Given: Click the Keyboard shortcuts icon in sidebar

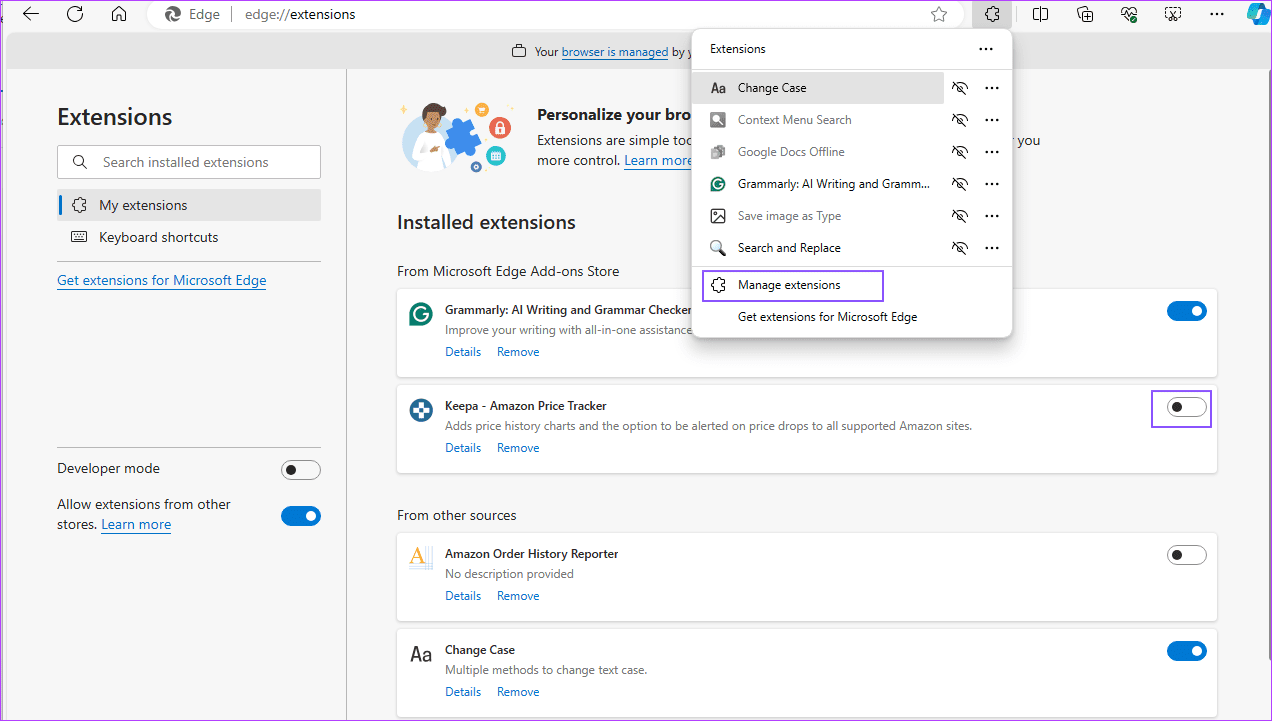Looking at the screenshot, I should 79,237.
